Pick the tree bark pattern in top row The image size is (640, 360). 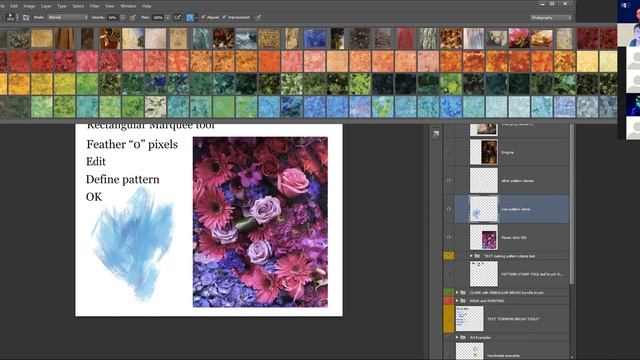pyautogui.click(x=428, y=39)
